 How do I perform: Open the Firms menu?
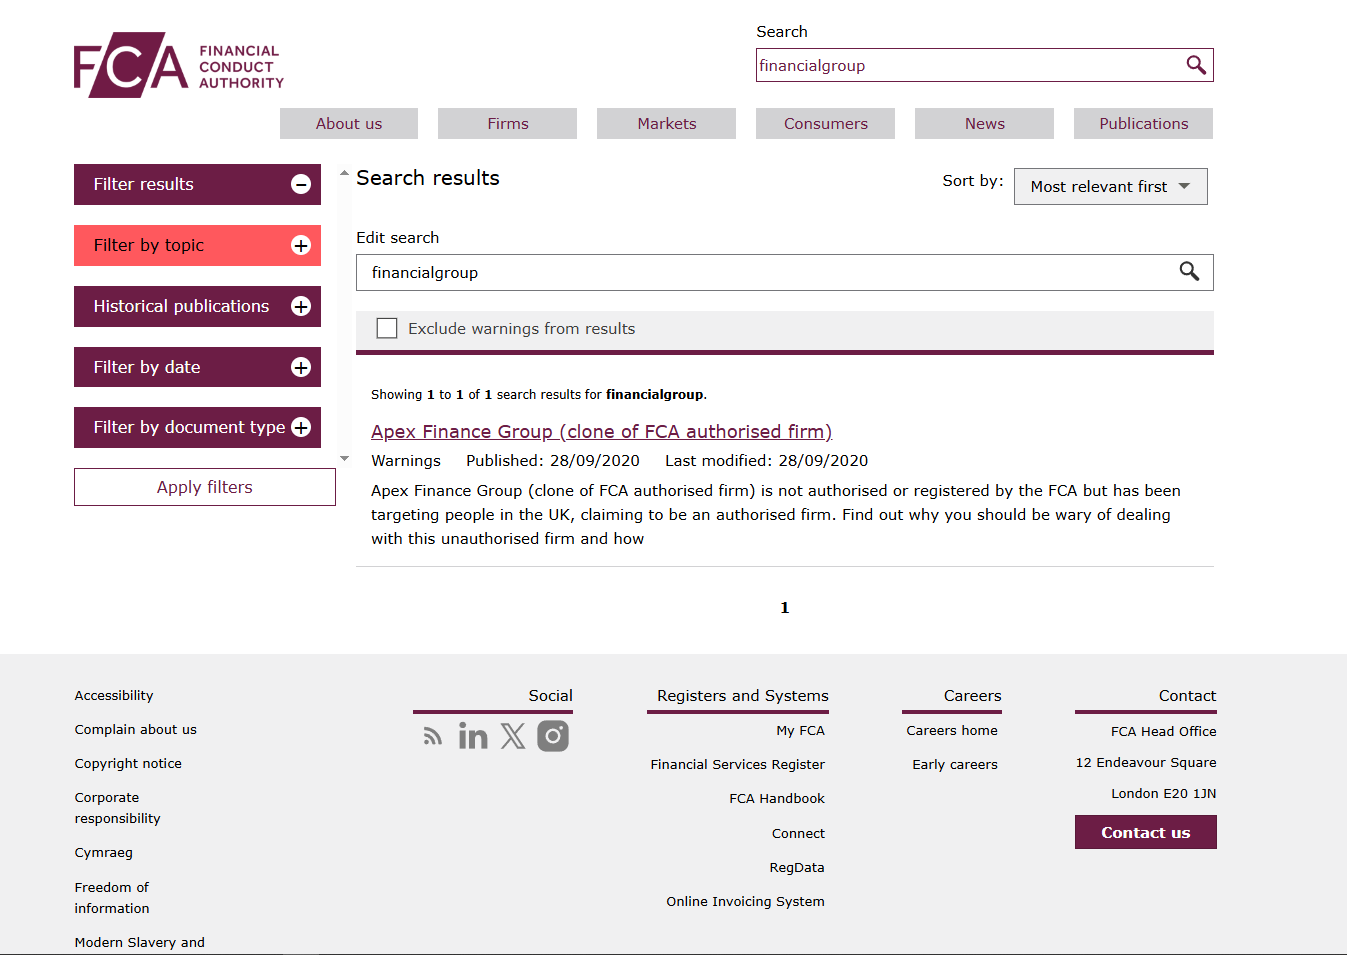click(508, 123)
